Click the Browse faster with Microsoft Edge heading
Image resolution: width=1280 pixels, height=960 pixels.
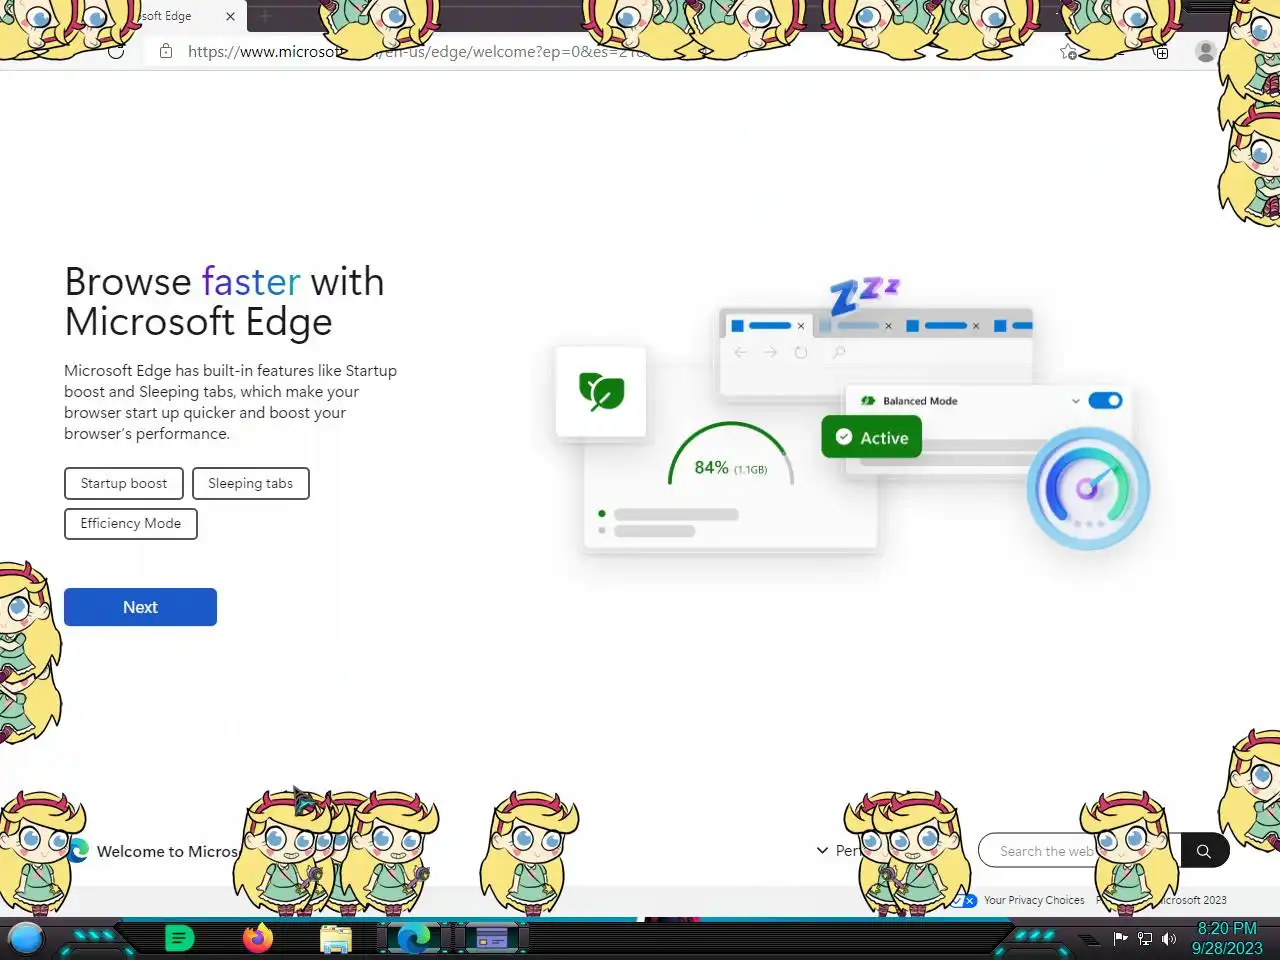pos(224,301)
